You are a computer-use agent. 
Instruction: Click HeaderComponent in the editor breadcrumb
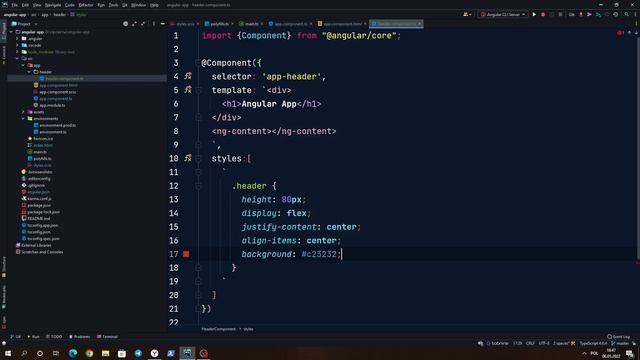pos(218,329)
